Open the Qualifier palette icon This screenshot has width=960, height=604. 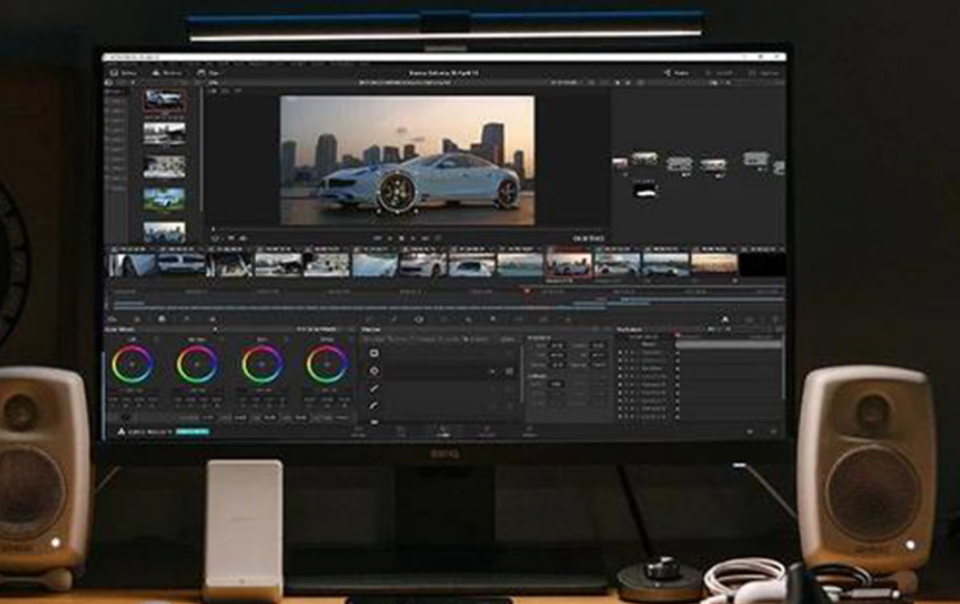pyautogui.click(x=394, y=319)
